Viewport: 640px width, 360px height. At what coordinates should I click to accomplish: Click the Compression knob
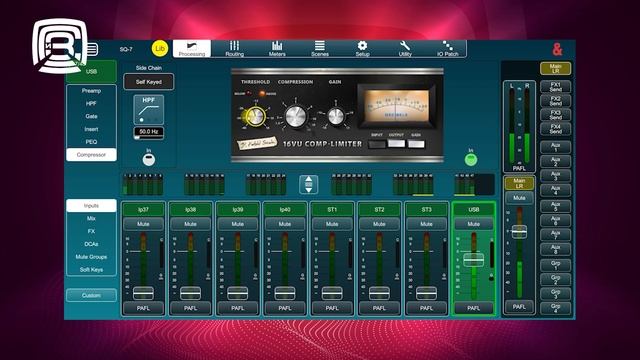(x=296, y=117)
